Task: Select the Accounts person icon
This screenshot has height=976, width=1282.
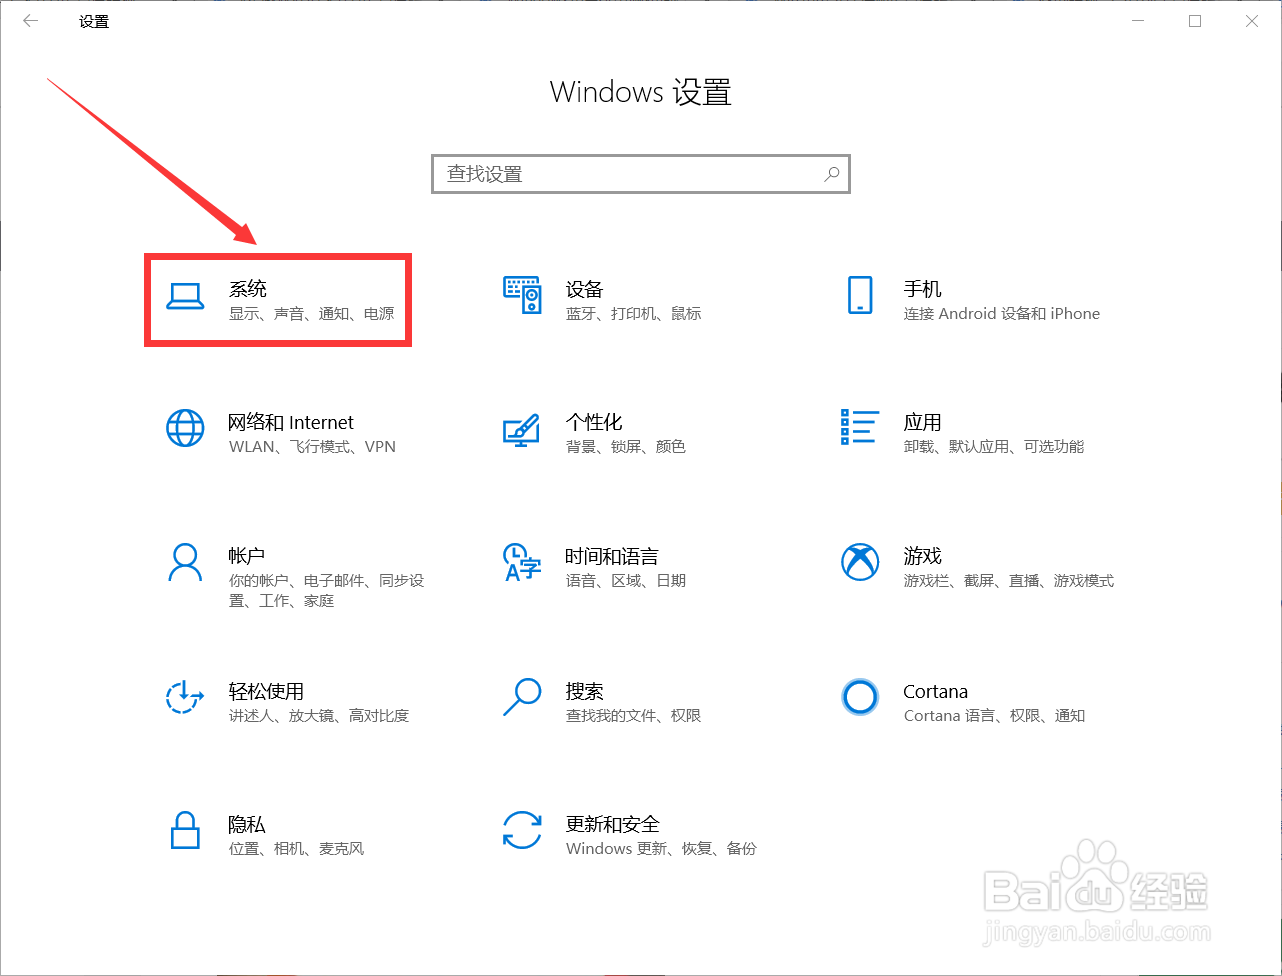Action: [x=185, y=562]
